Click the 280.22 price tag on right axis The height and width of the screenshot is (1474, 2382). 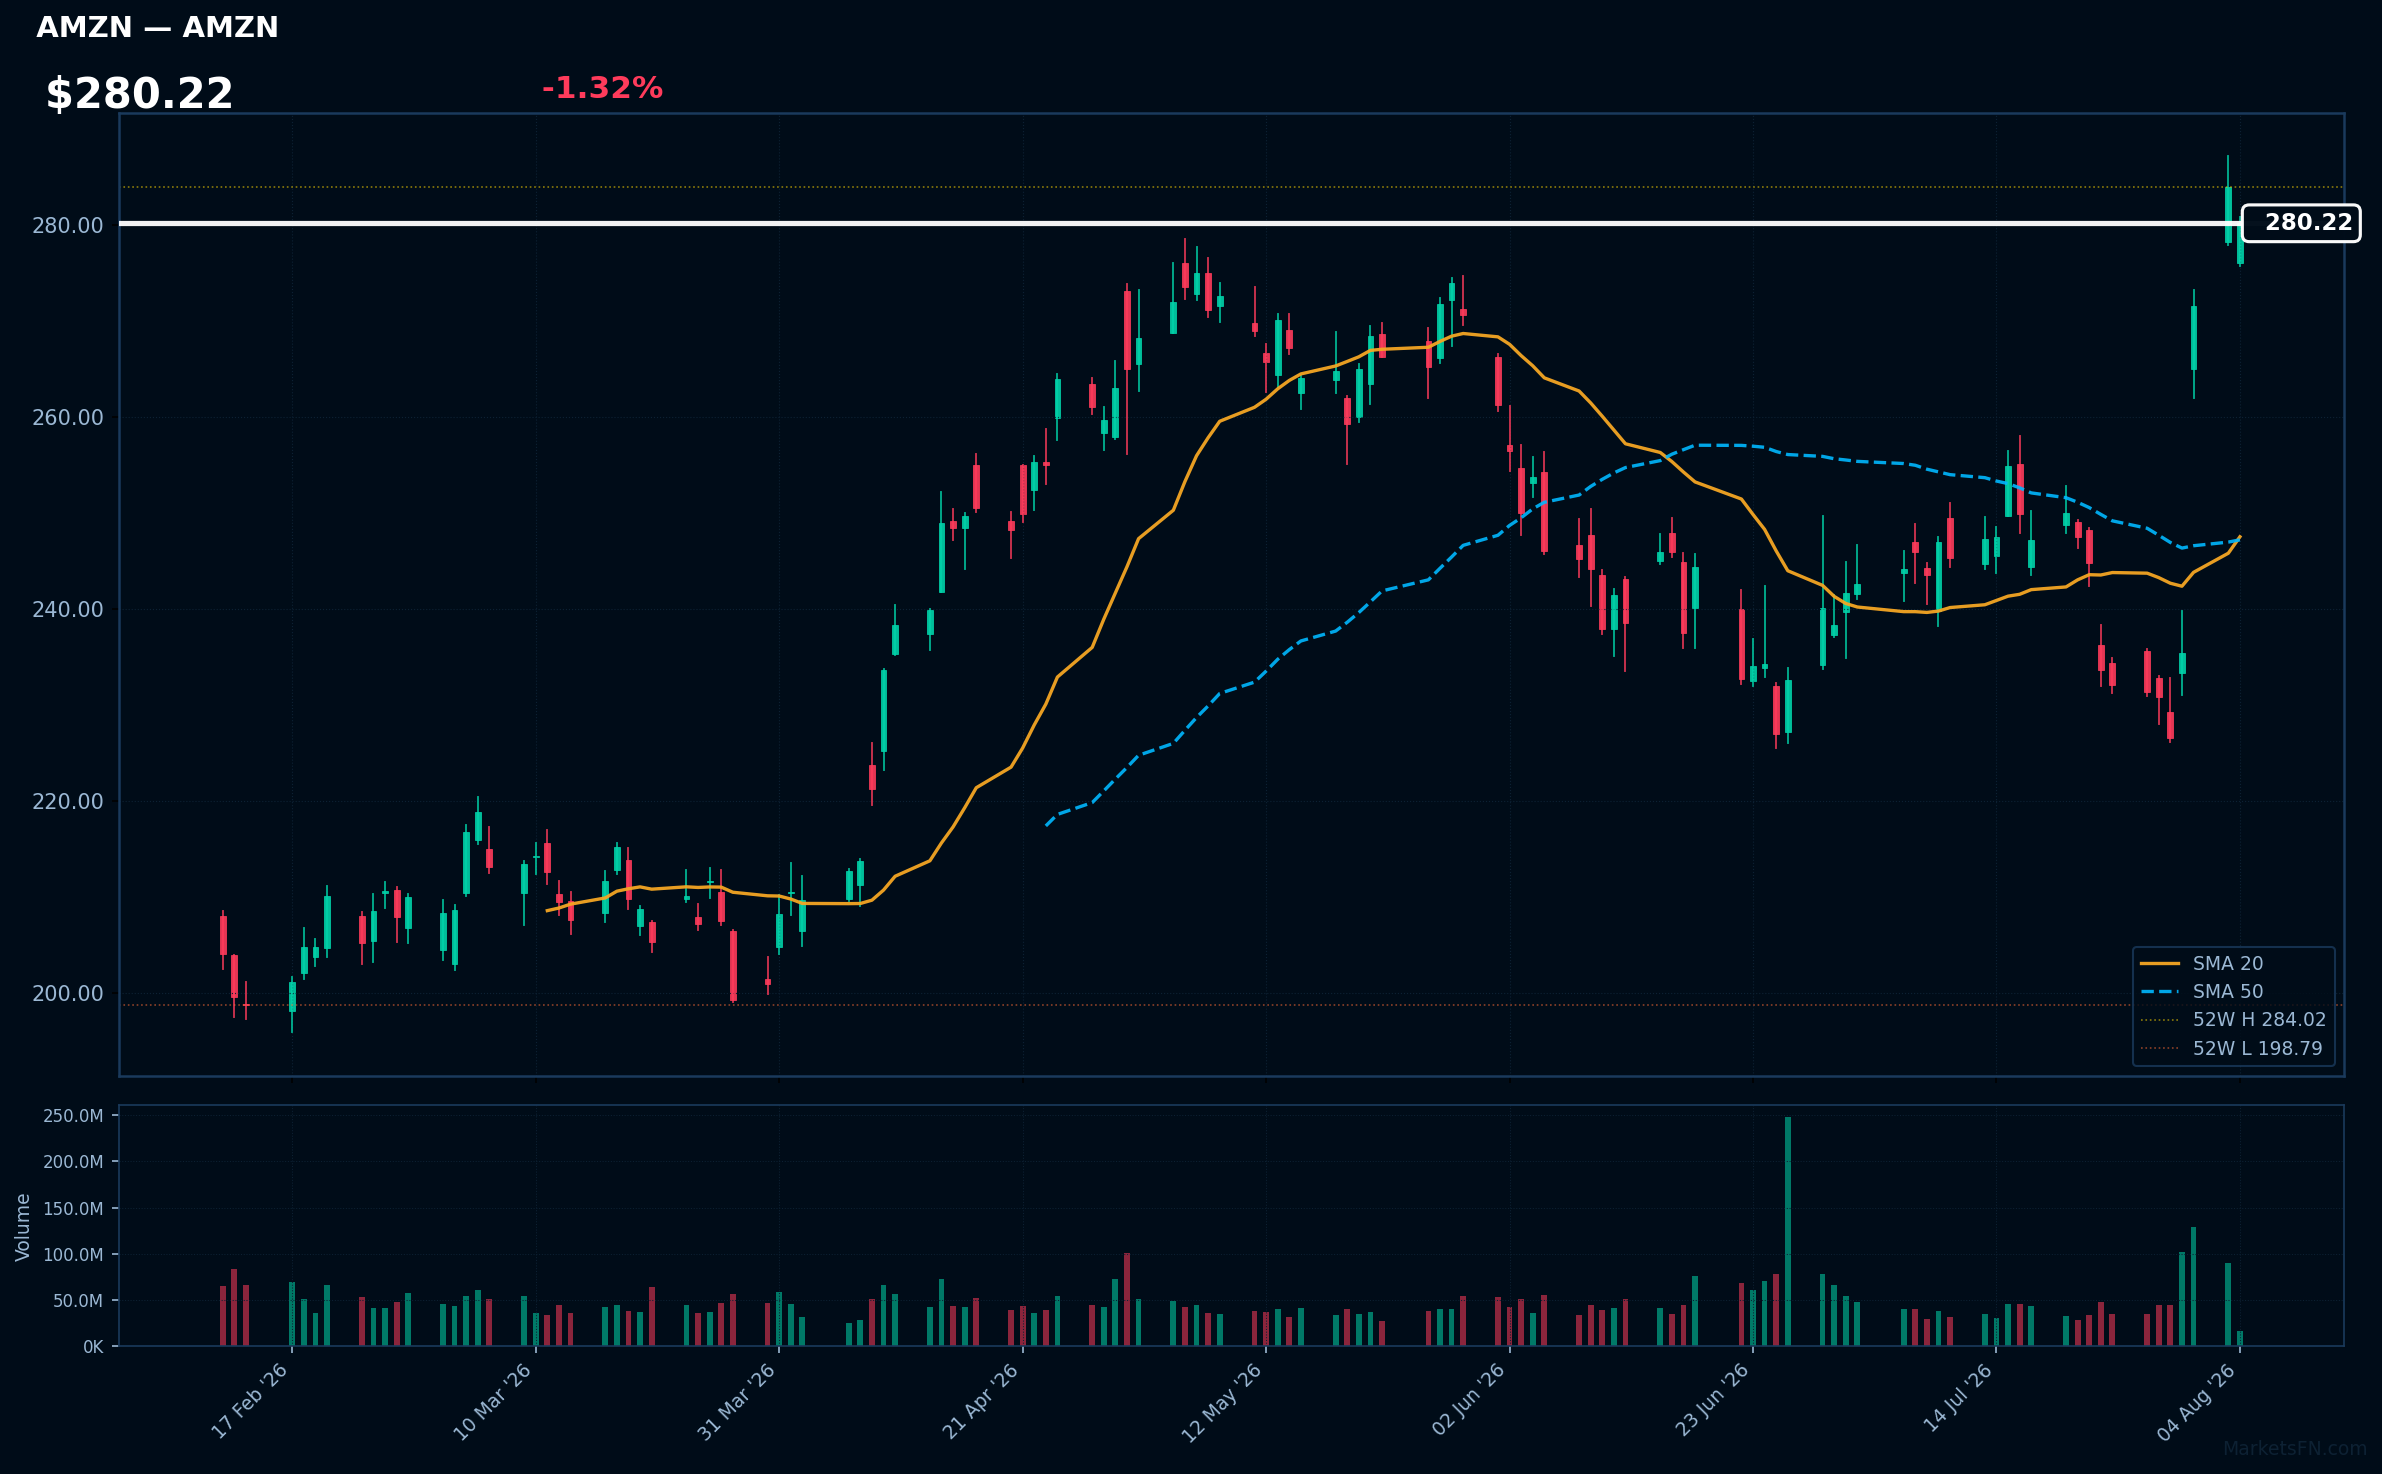click(2301, 223)
